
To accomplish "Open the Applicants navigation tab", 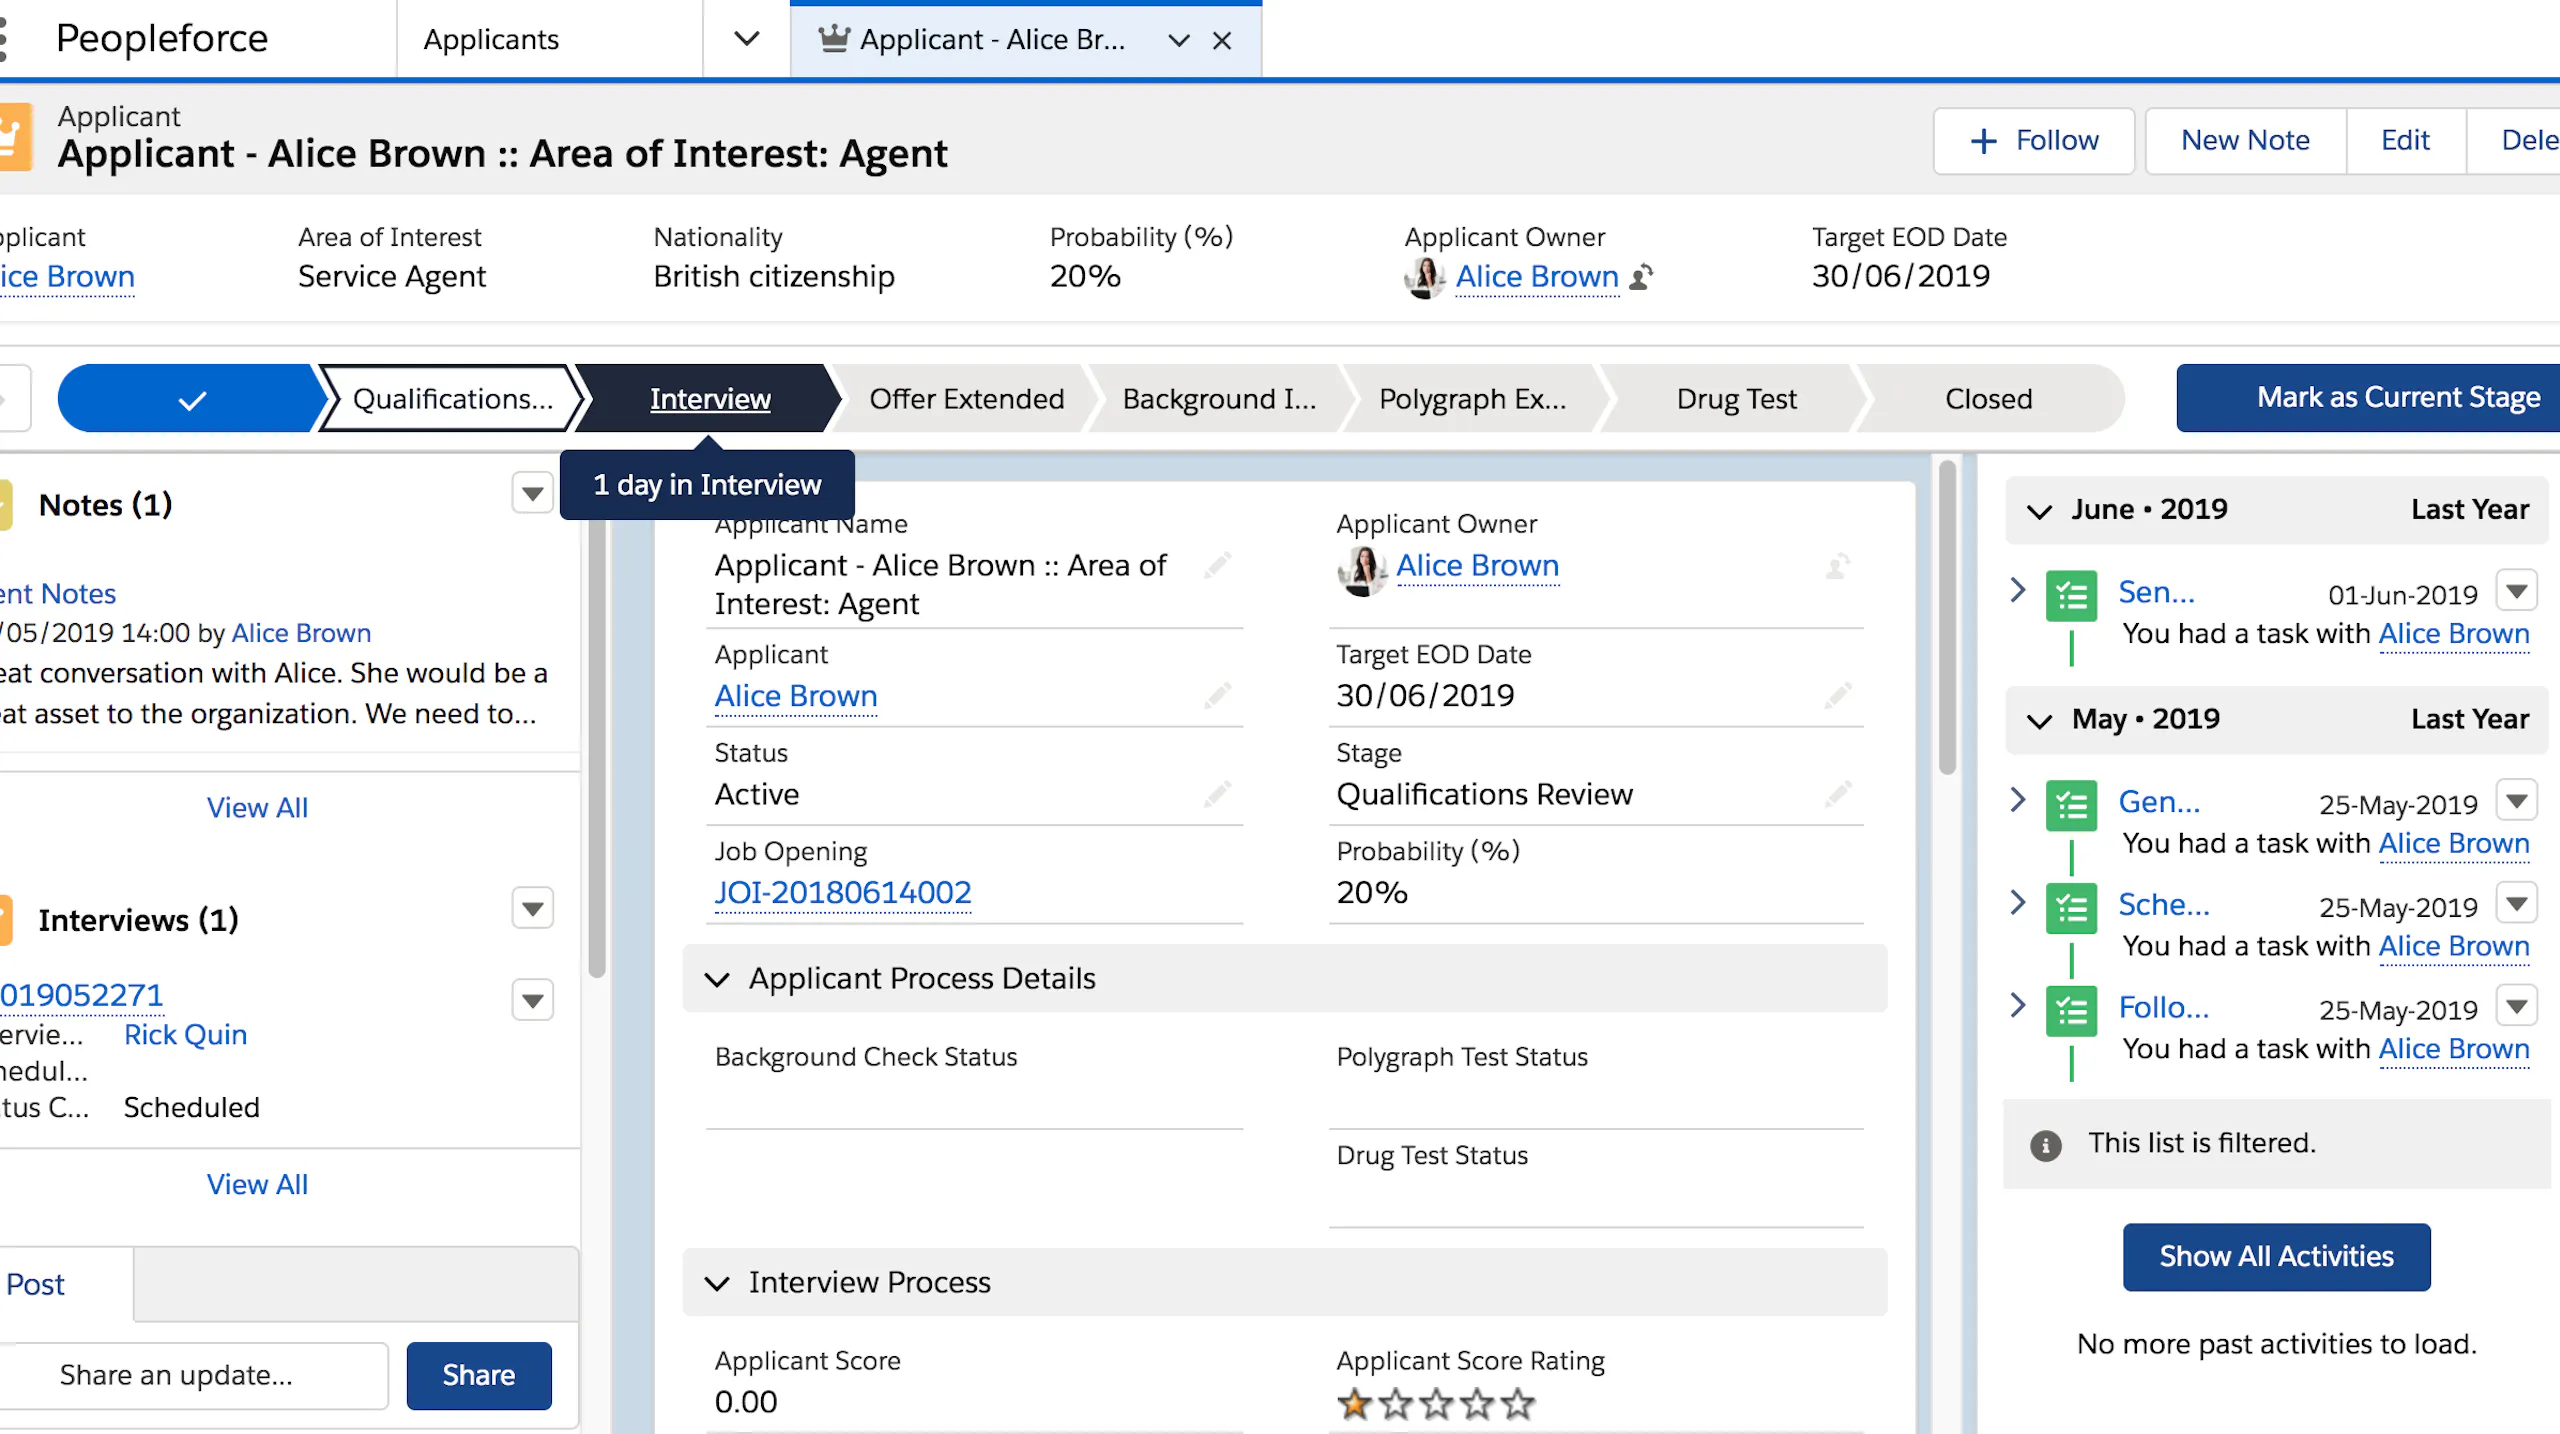I will [x=491, y=39].
